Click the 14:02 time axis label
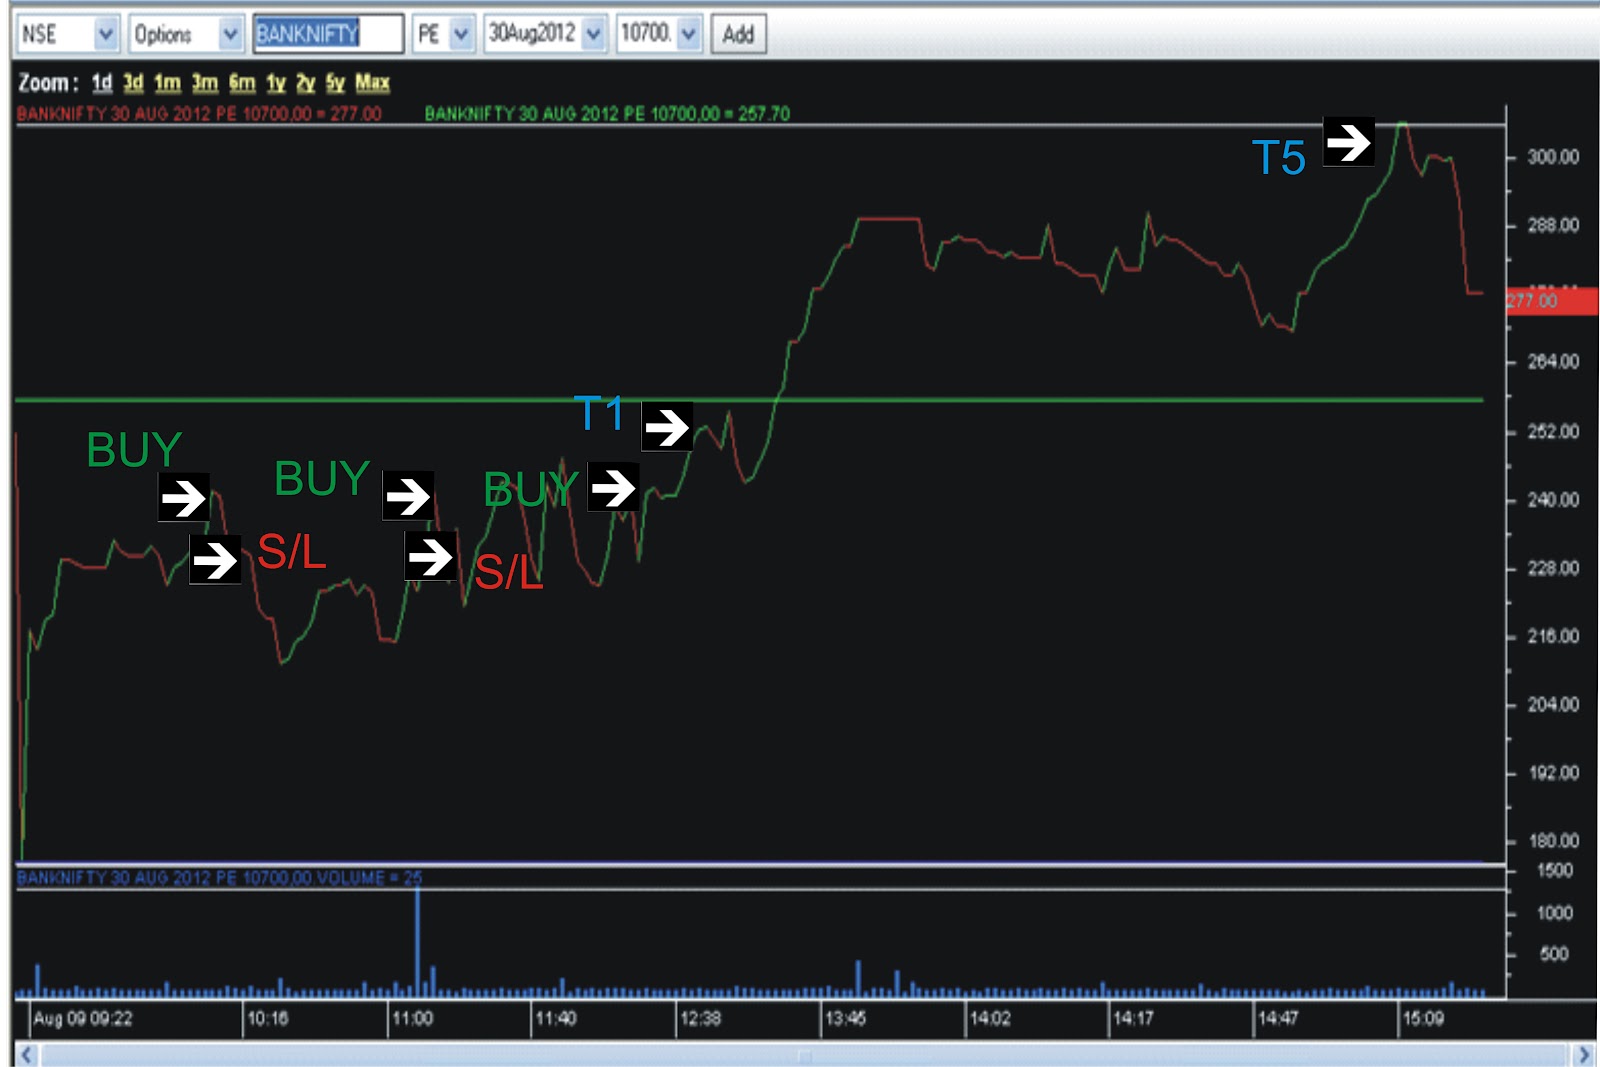 click(990, 1019)
